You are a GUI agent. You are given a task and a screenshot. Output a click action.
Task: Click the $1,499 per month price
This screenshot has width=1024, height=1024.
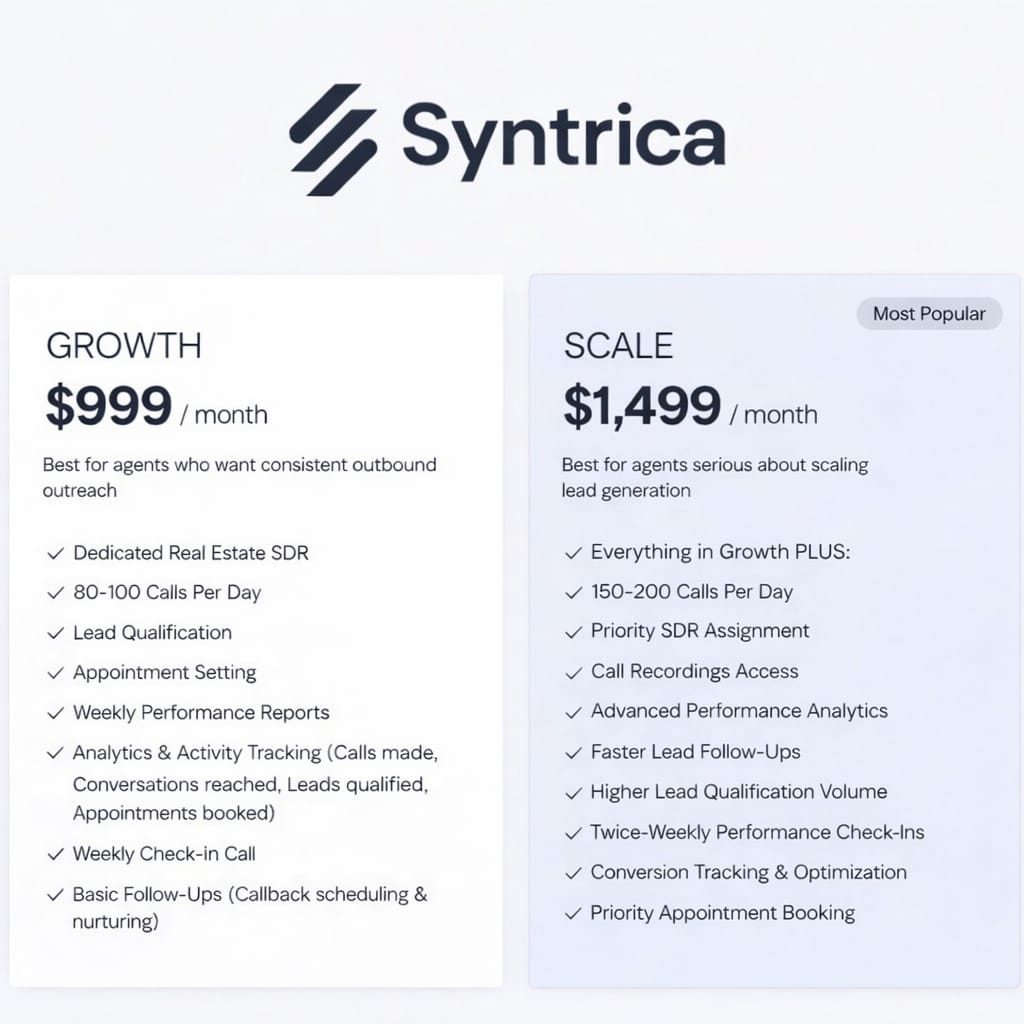690,408
